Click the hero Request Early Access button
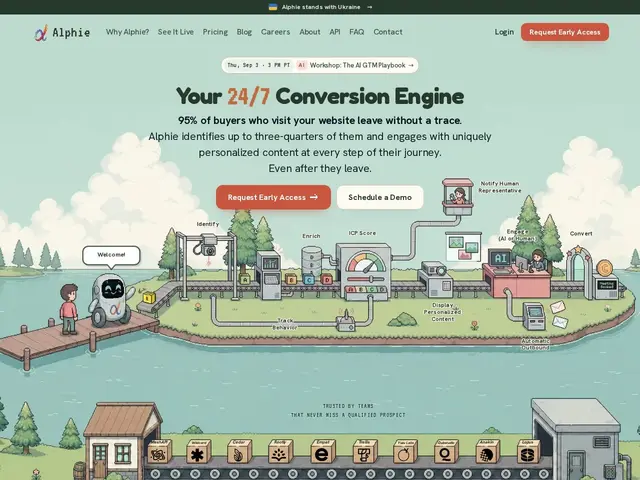Viewport: 640px width, 480px height. (x=273, y=197)
